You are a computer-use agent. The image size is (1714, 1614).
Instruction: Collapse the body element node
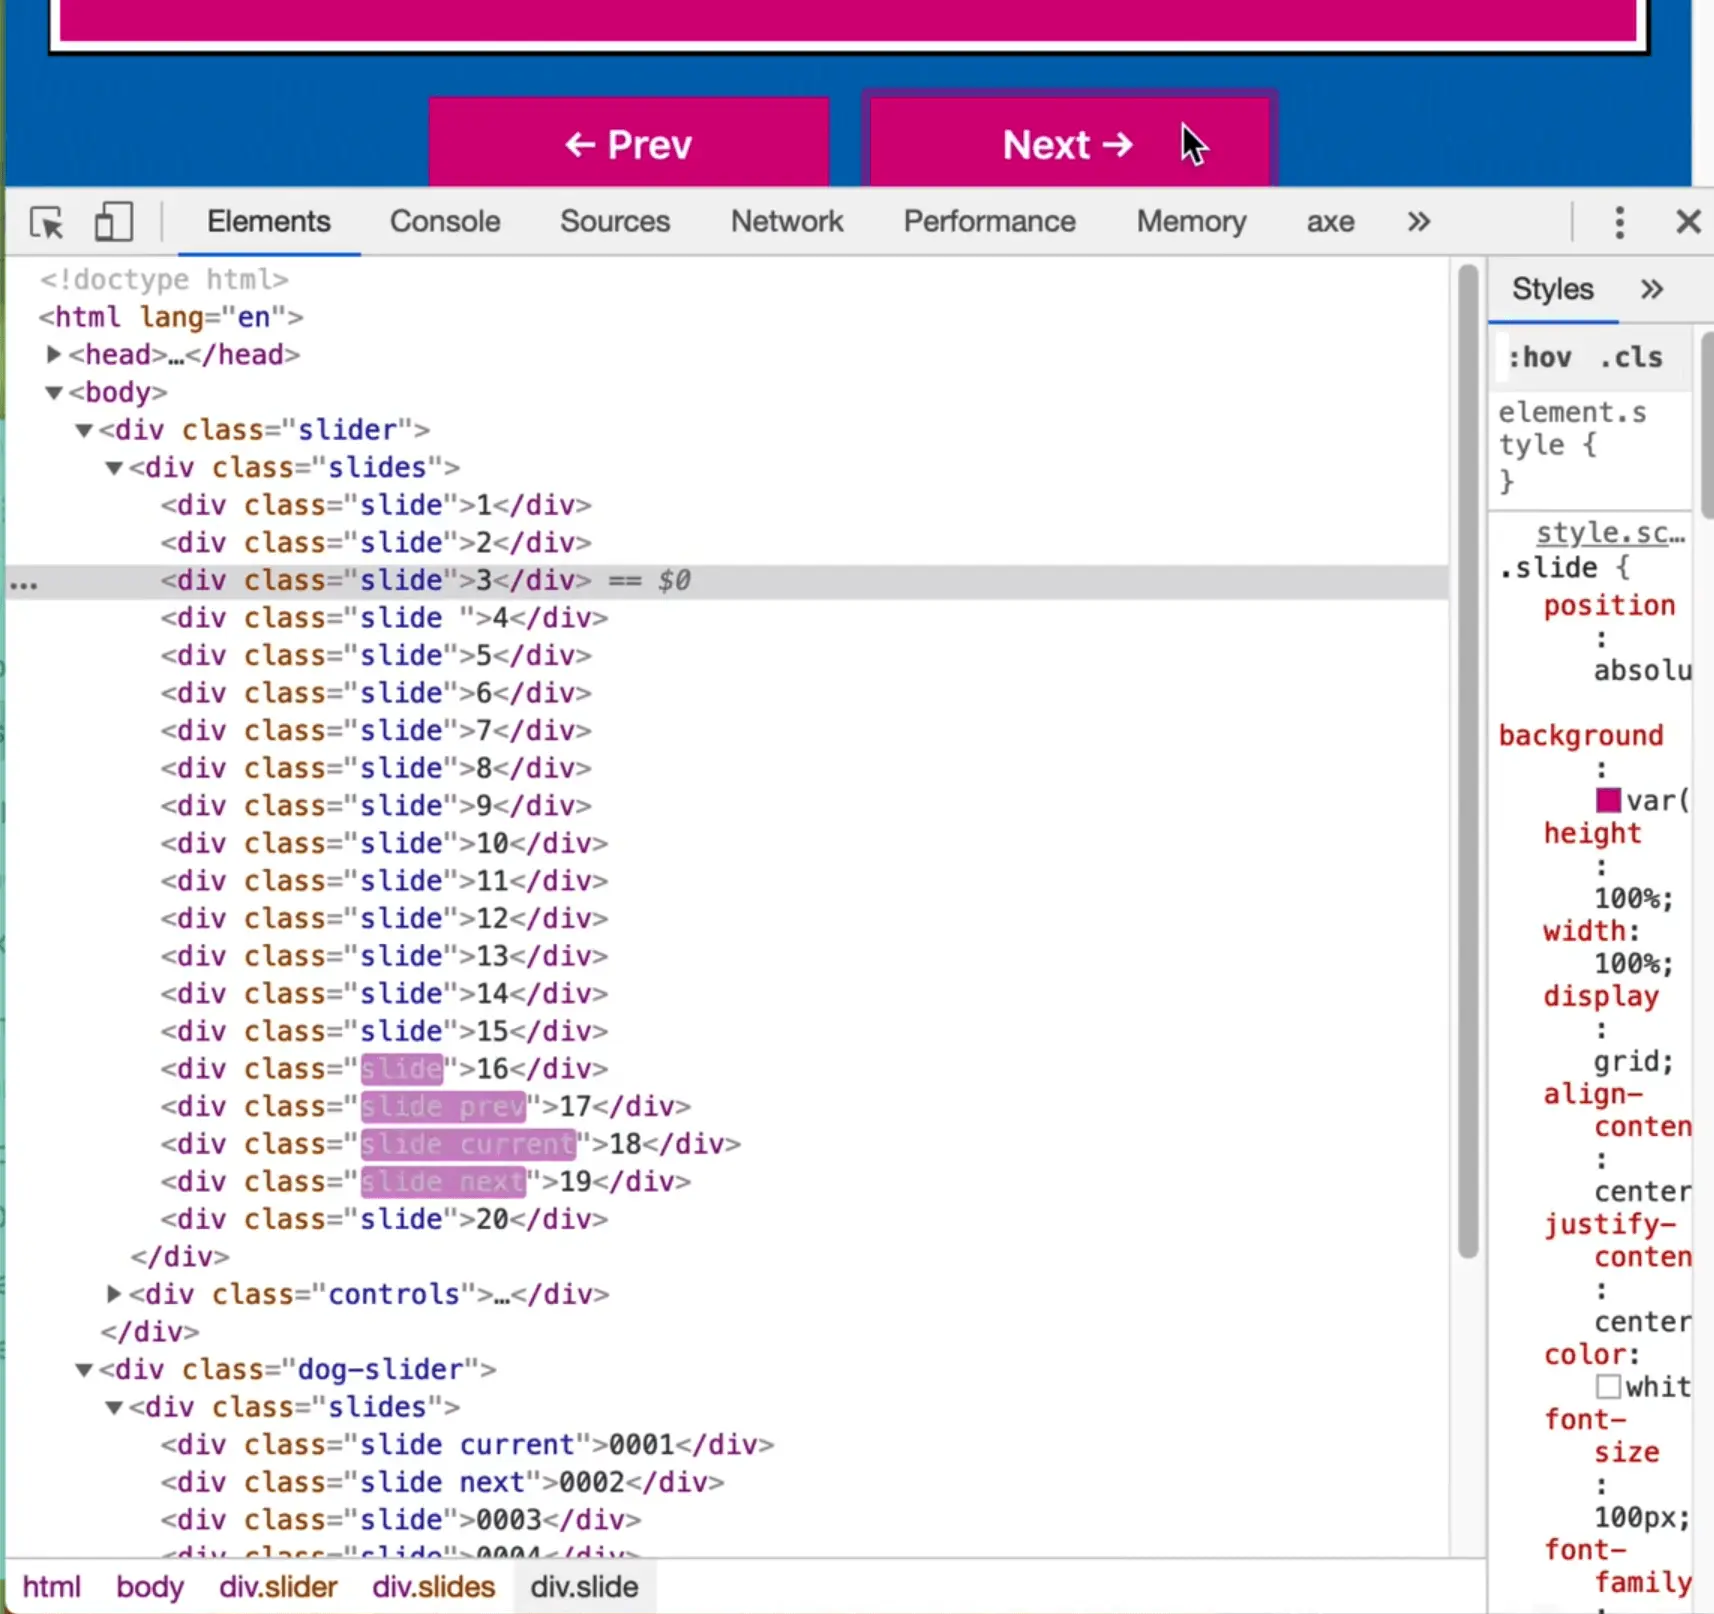click(55, 393)
